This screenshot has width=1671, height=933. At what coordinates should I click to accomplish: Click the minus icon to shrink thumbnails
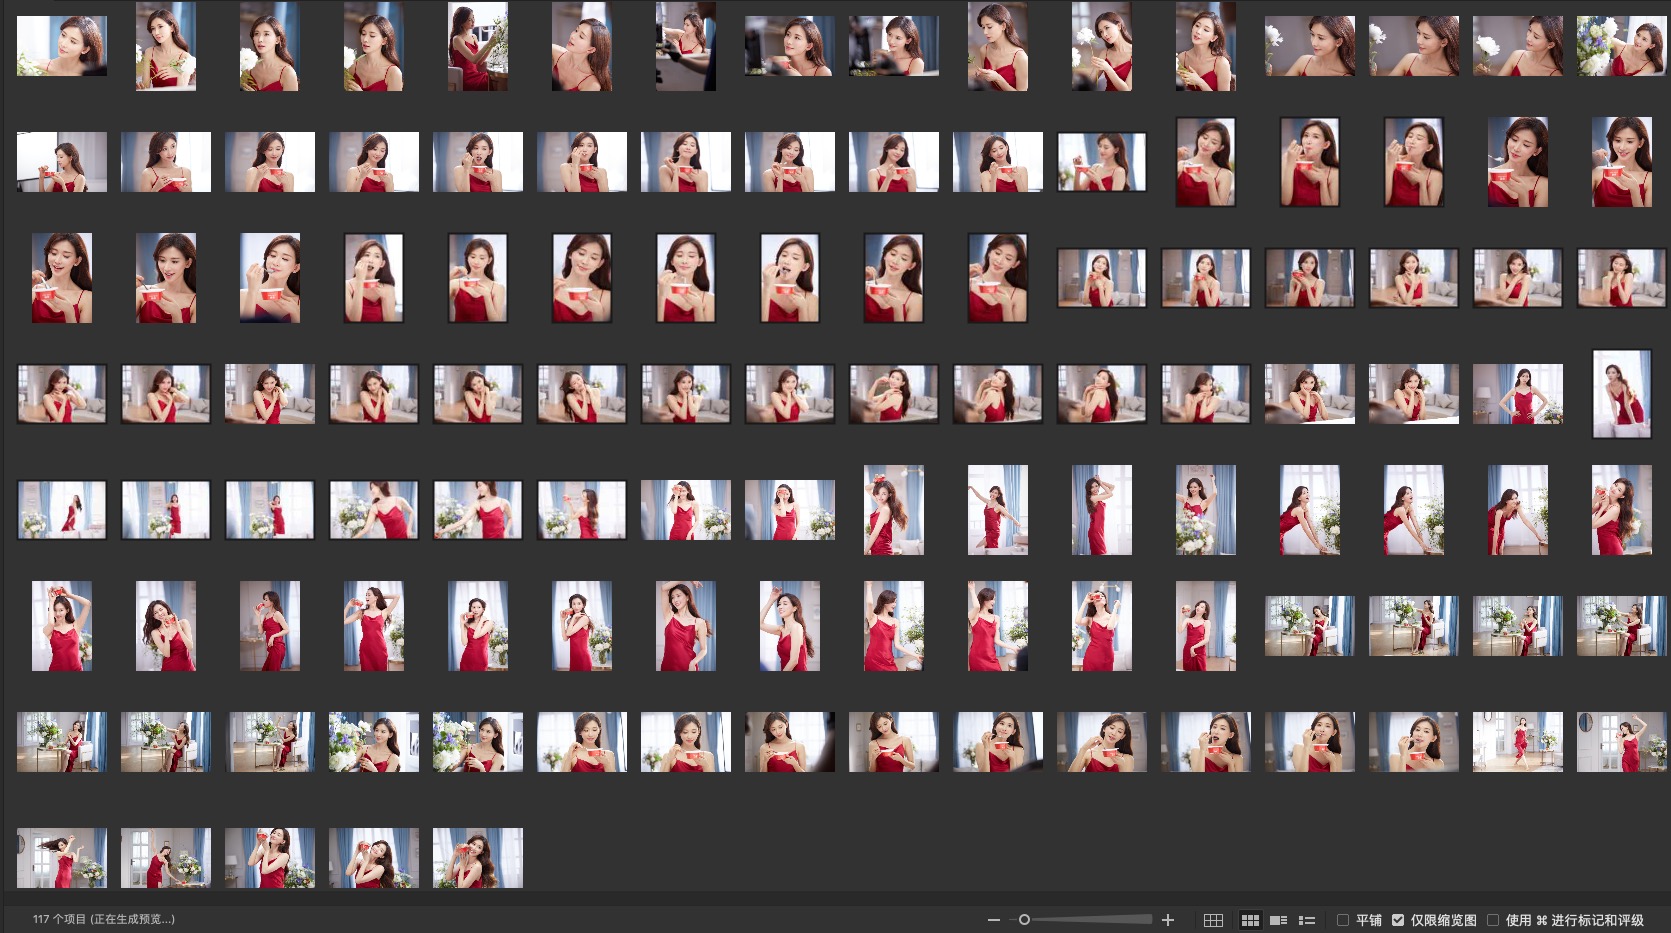click(993, 920)
